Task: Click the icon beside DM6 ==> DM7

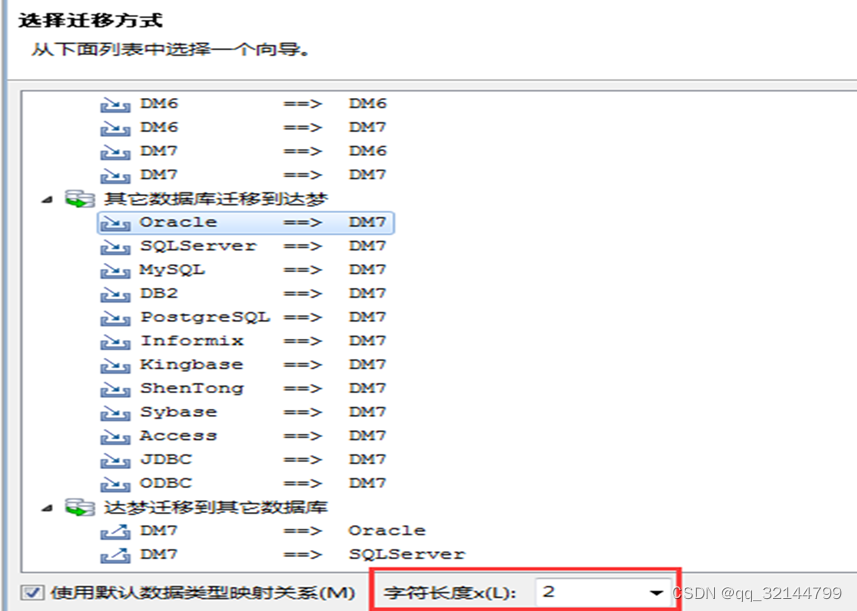Action: pyautogui.click(x=115, y=128)
